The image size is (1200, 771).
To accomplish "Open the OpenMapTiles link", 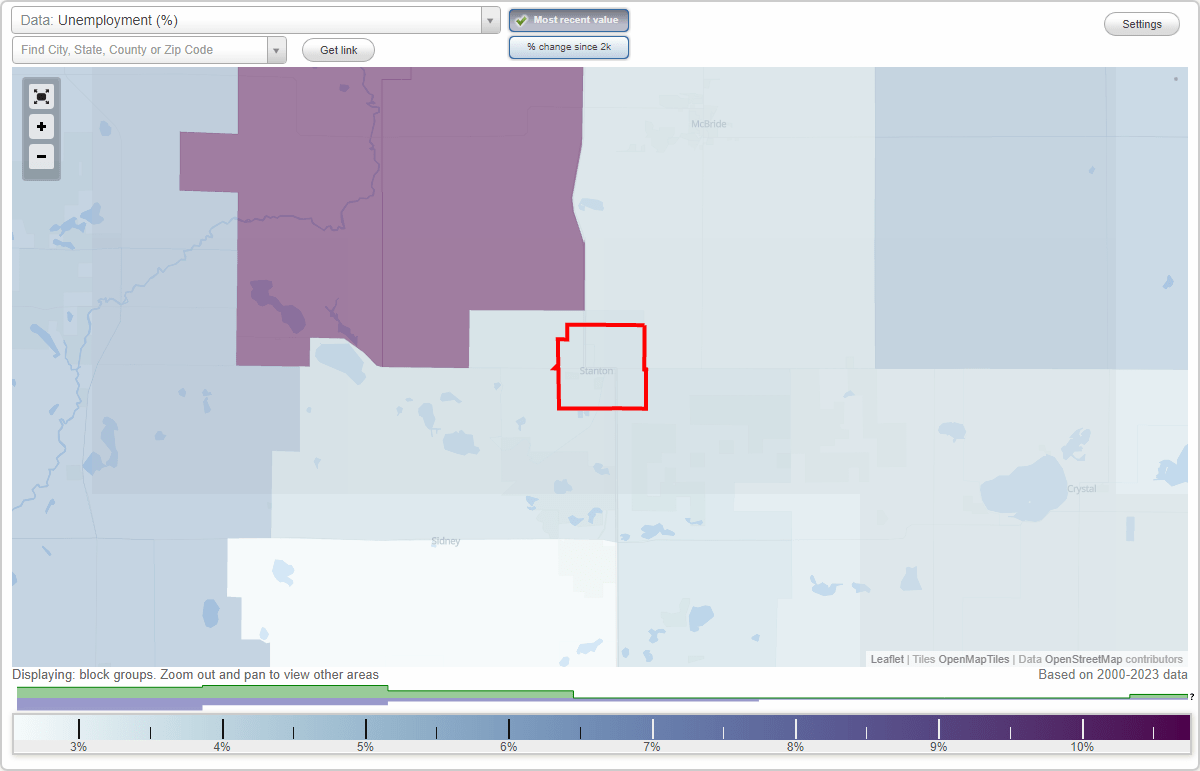I will (x=975, y=659).
